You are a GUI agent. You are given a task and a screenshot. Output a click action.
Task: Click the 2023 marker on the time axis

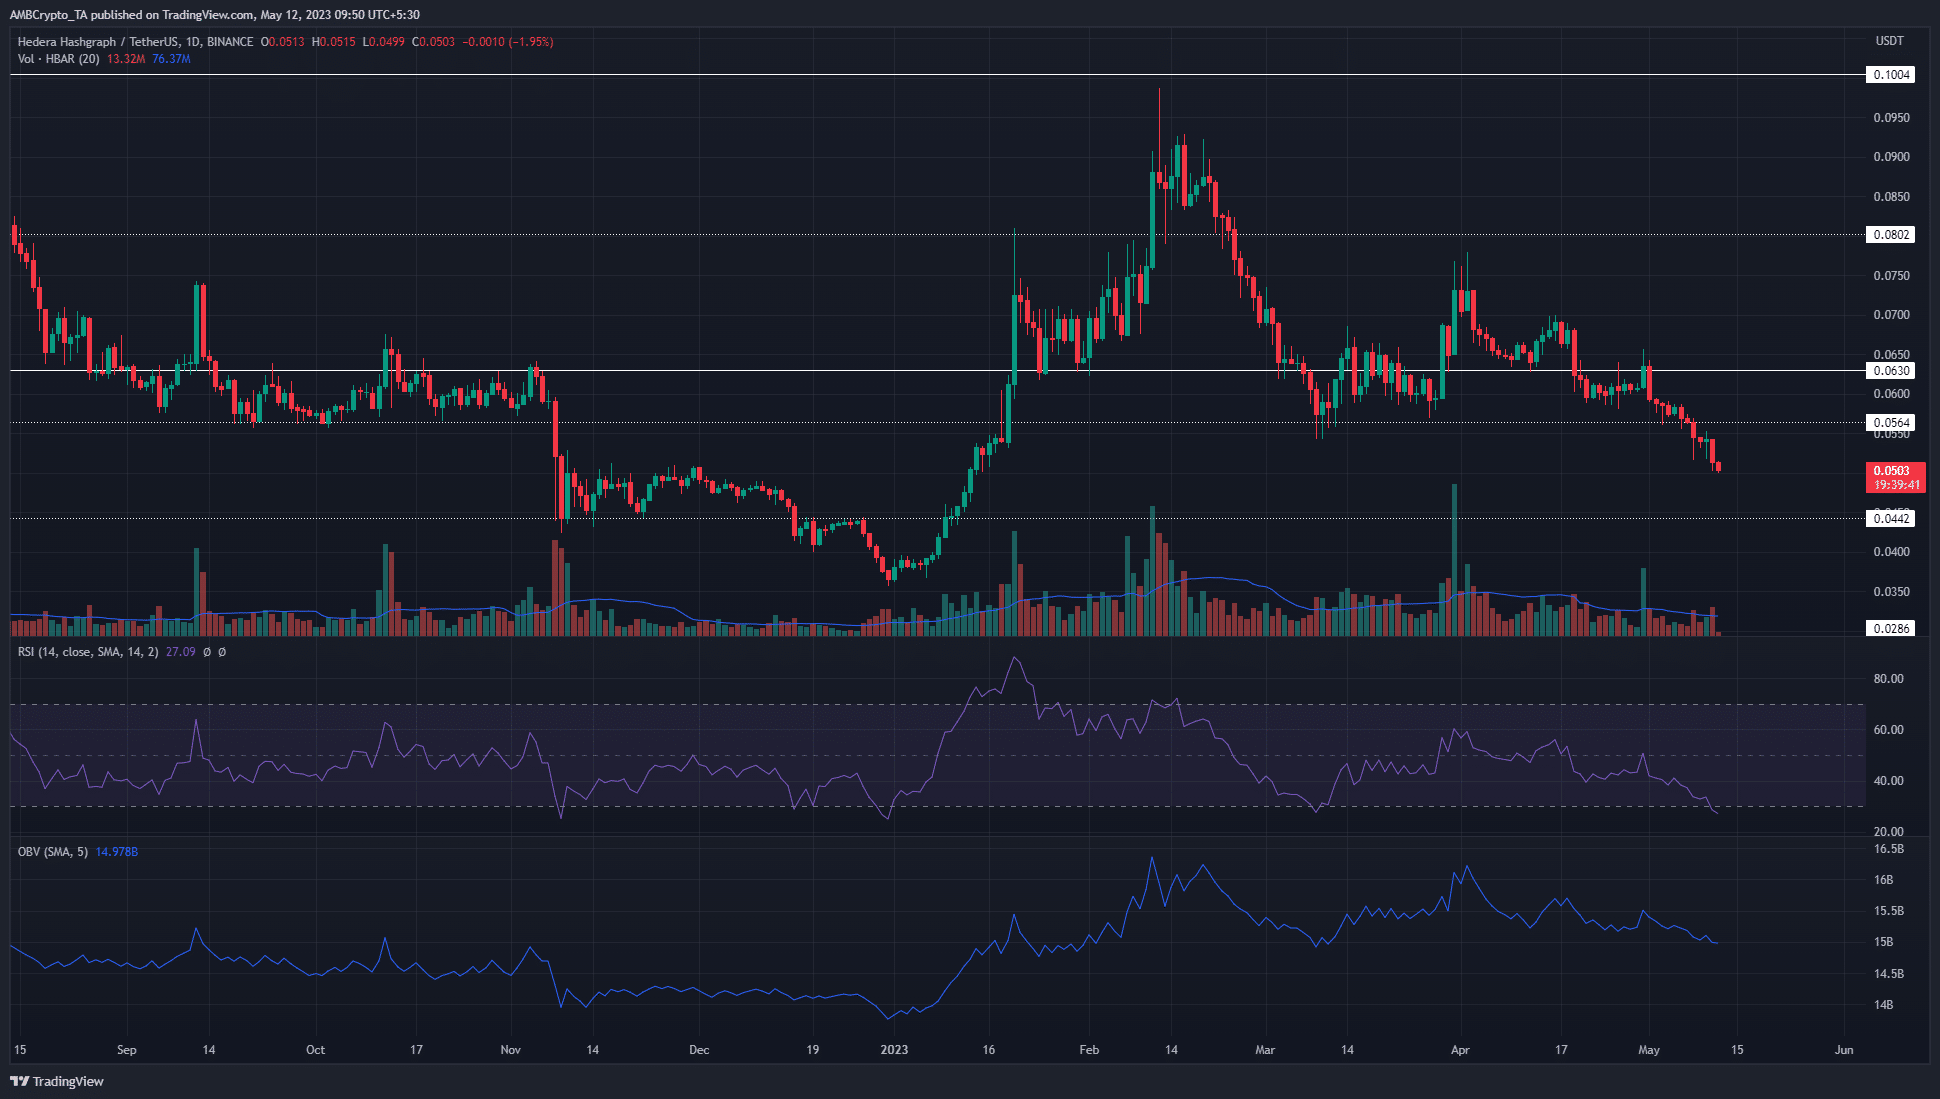pyautogui.click(x=894, y=1050)
